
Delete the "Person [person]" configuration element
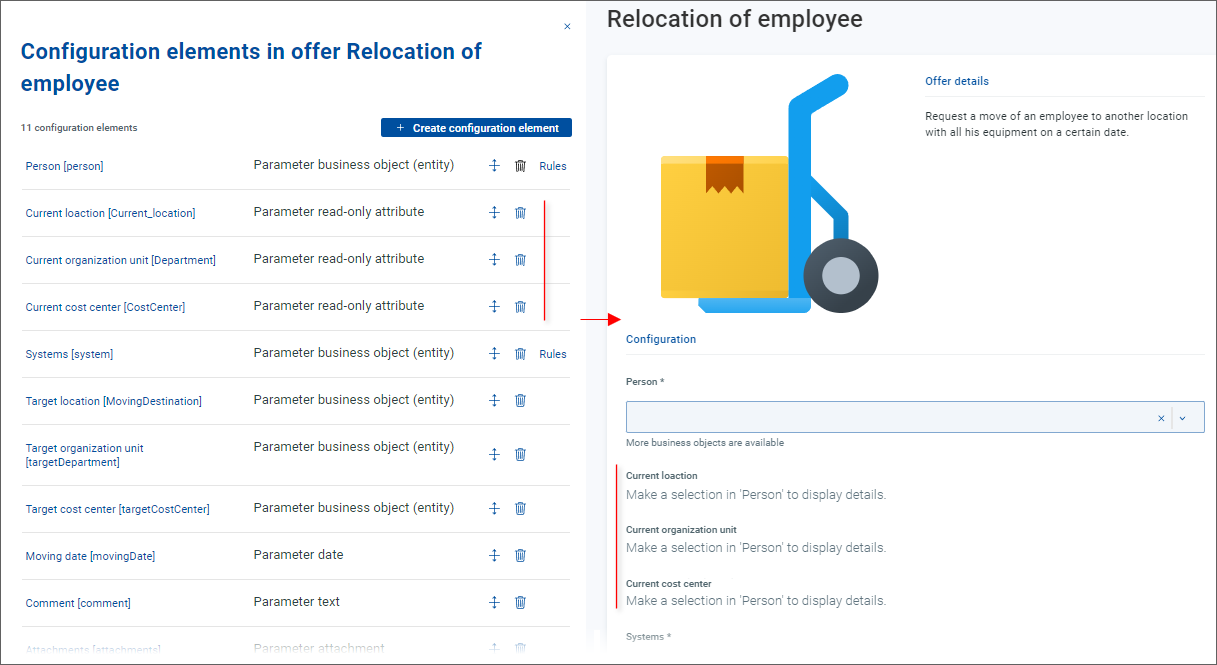tap(520, 165)
